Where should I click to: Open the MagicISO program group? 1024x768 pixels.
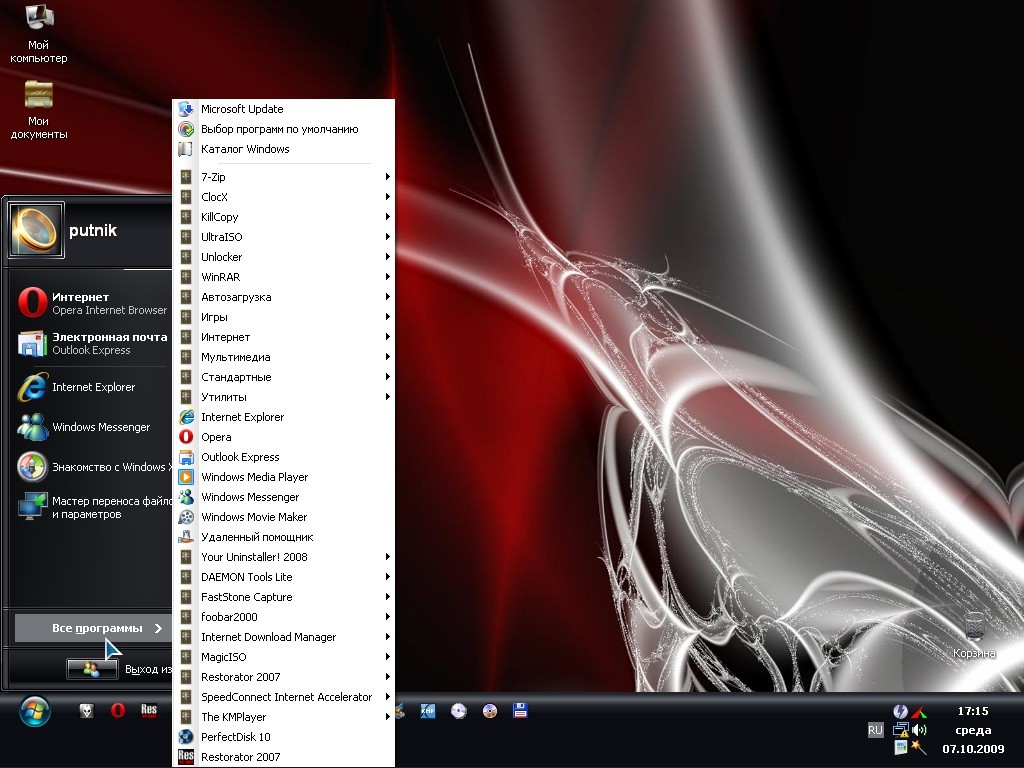pyautogui.click(x=283, y=657)
